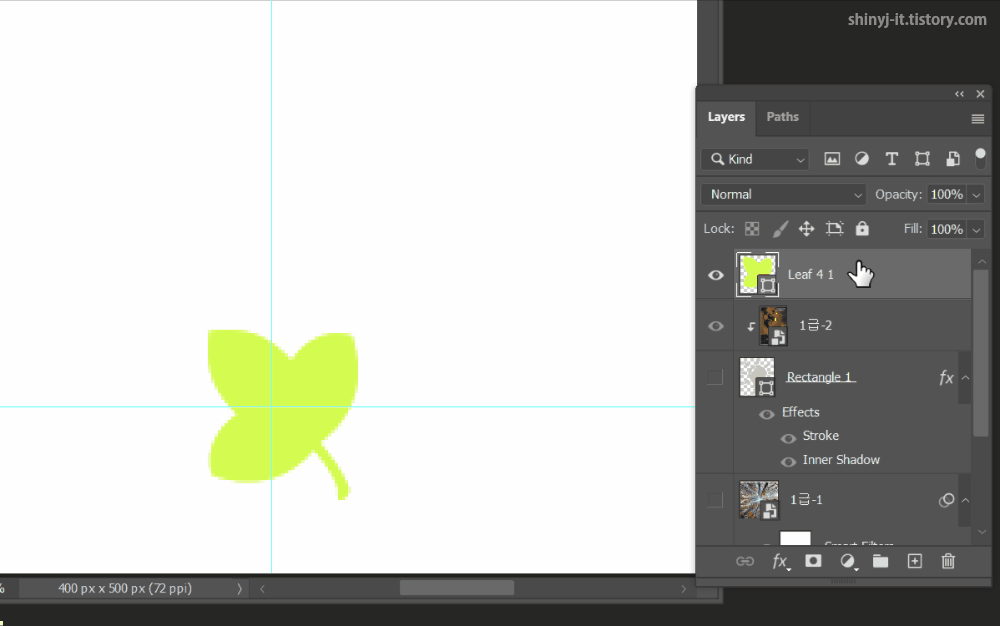Screen dimensions: 1000x626
Task: Select 1급-2 layer thumbnail
Action: coord(773,326)
